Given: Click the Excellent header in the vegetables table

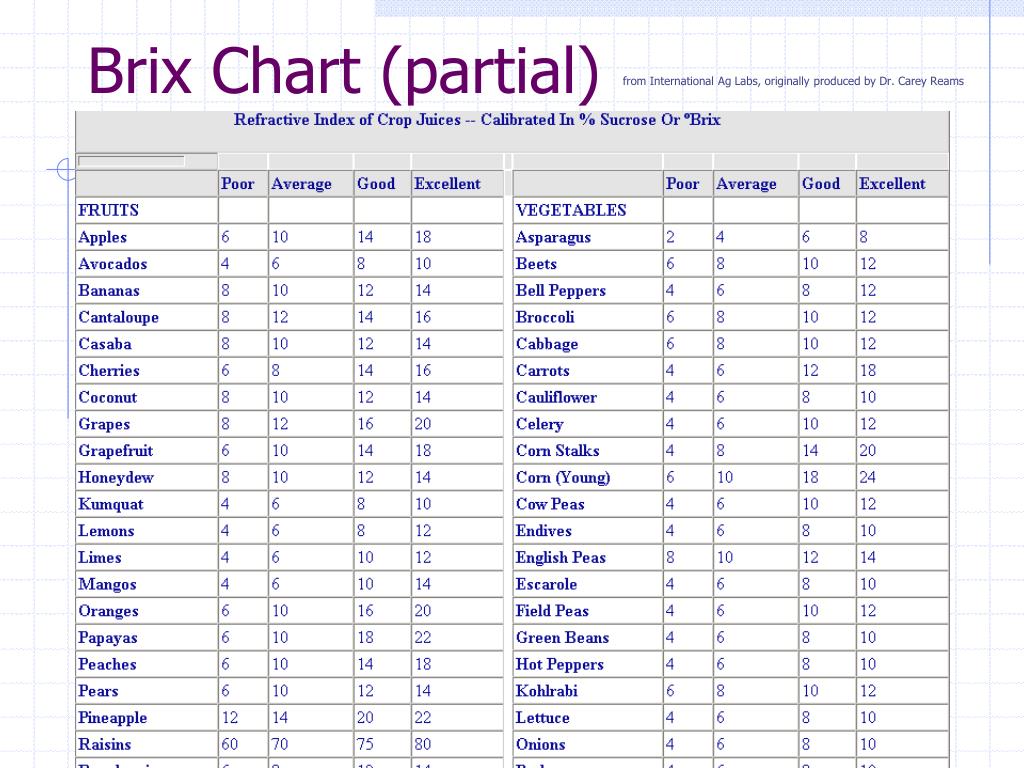Looking at the screenshot, I should [892, 184].
